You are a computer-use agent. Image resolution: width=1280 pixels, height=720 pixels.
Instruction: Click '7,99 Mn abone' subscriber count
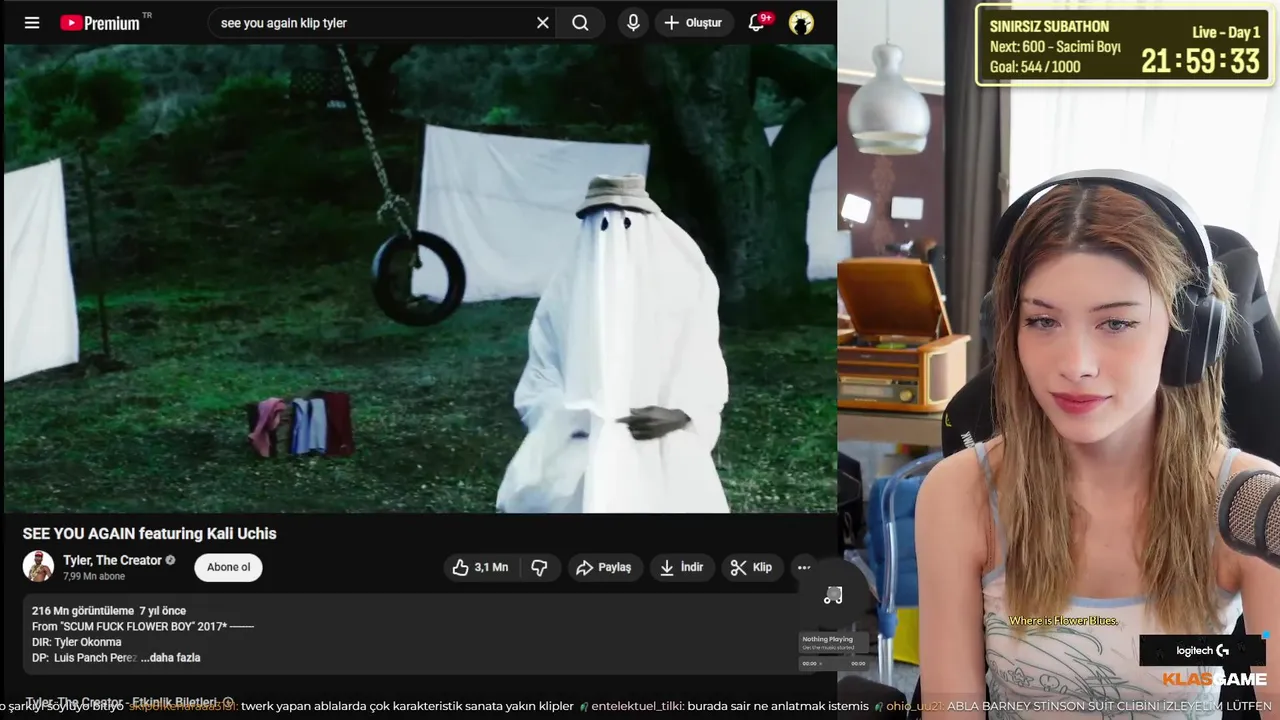pos(94,577)
